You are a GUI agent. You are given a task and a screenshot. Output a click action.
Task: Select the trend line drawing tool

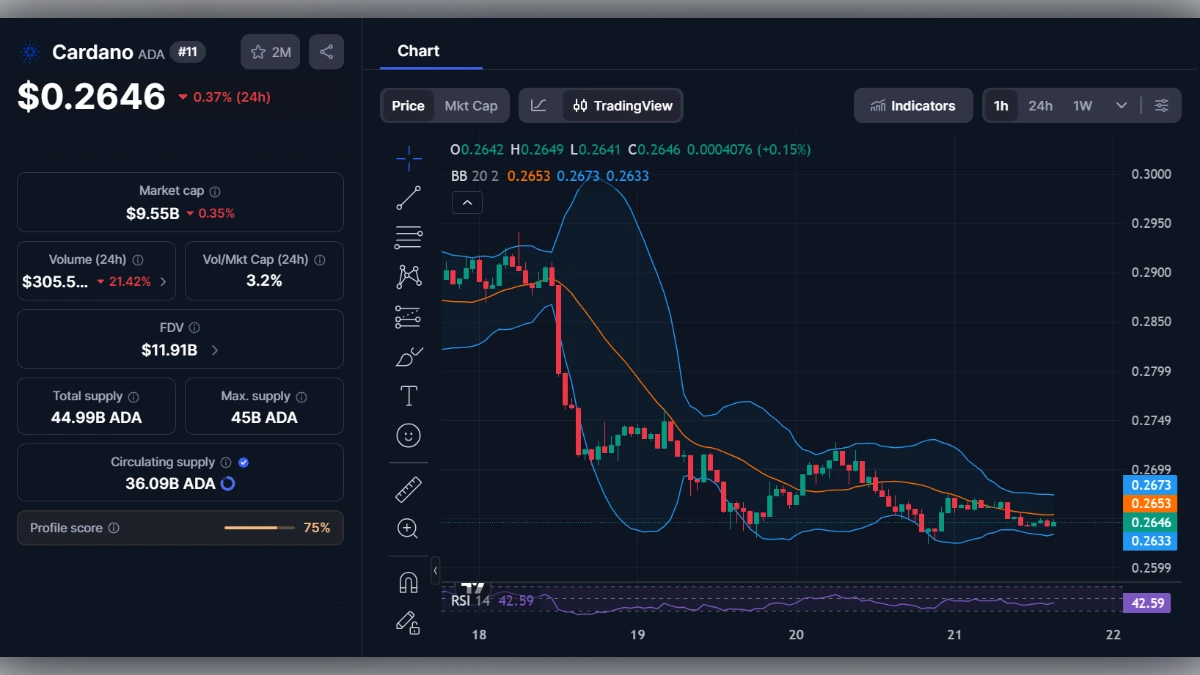pos(408,198)
